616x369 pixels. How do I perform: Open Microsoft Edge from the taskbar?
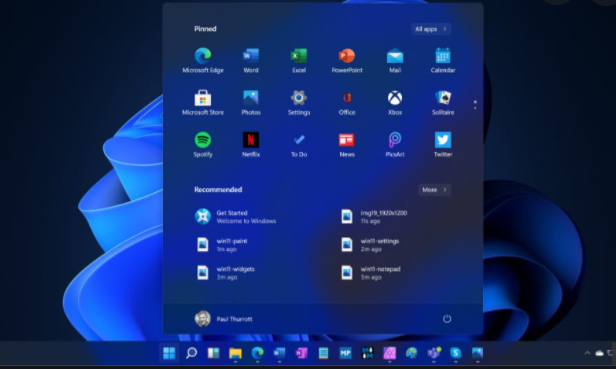pos(257,353)
